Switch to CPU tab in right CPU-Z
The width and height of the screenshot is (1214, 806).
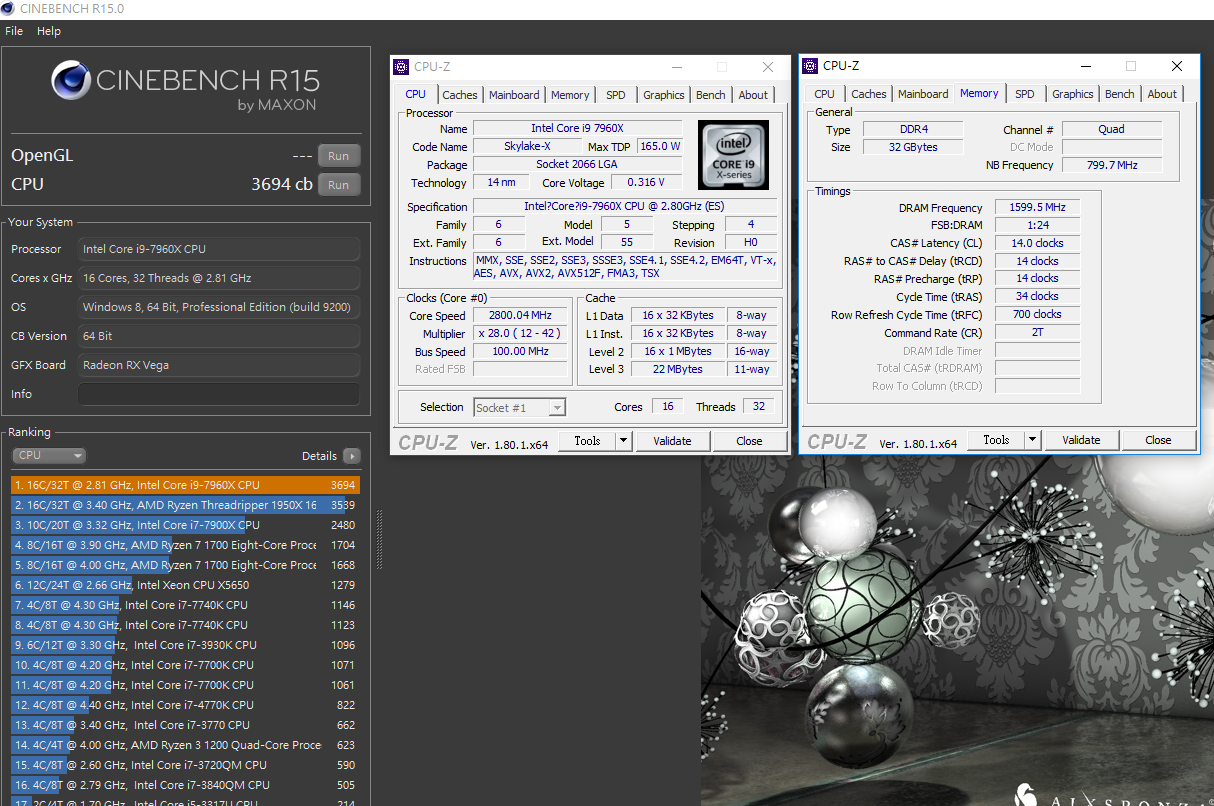(825, 94)
